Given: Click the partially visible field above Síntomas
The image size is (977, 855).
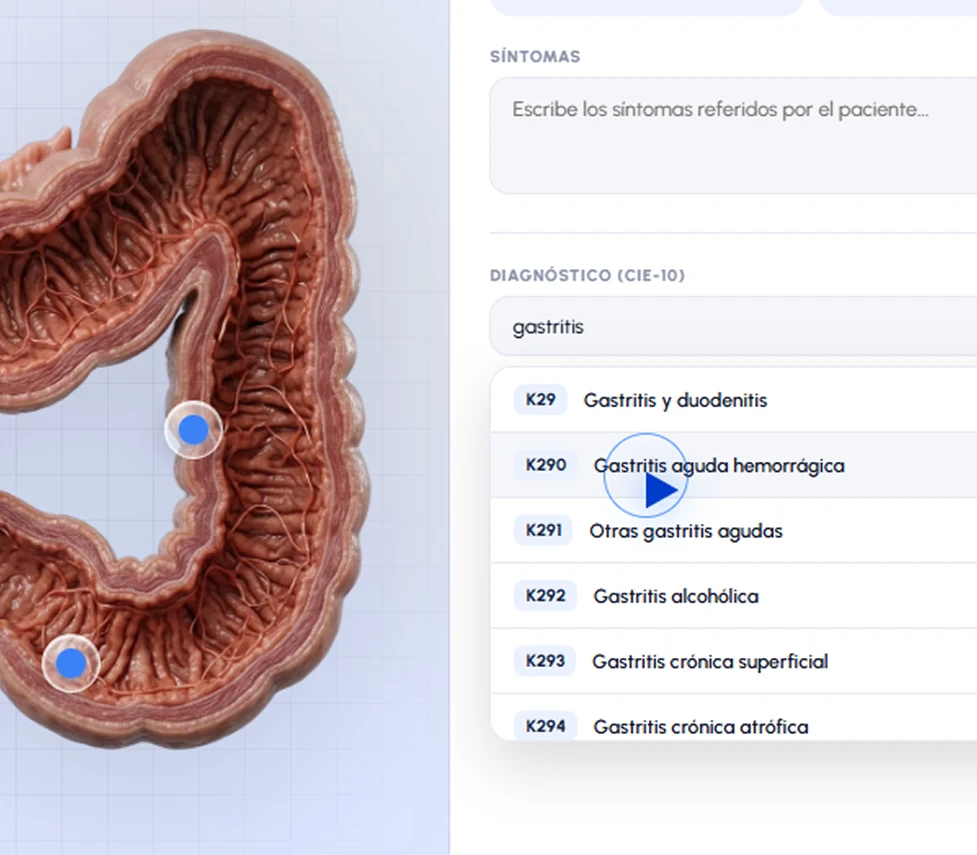Looking at the screenshot, I should (646, 6).
